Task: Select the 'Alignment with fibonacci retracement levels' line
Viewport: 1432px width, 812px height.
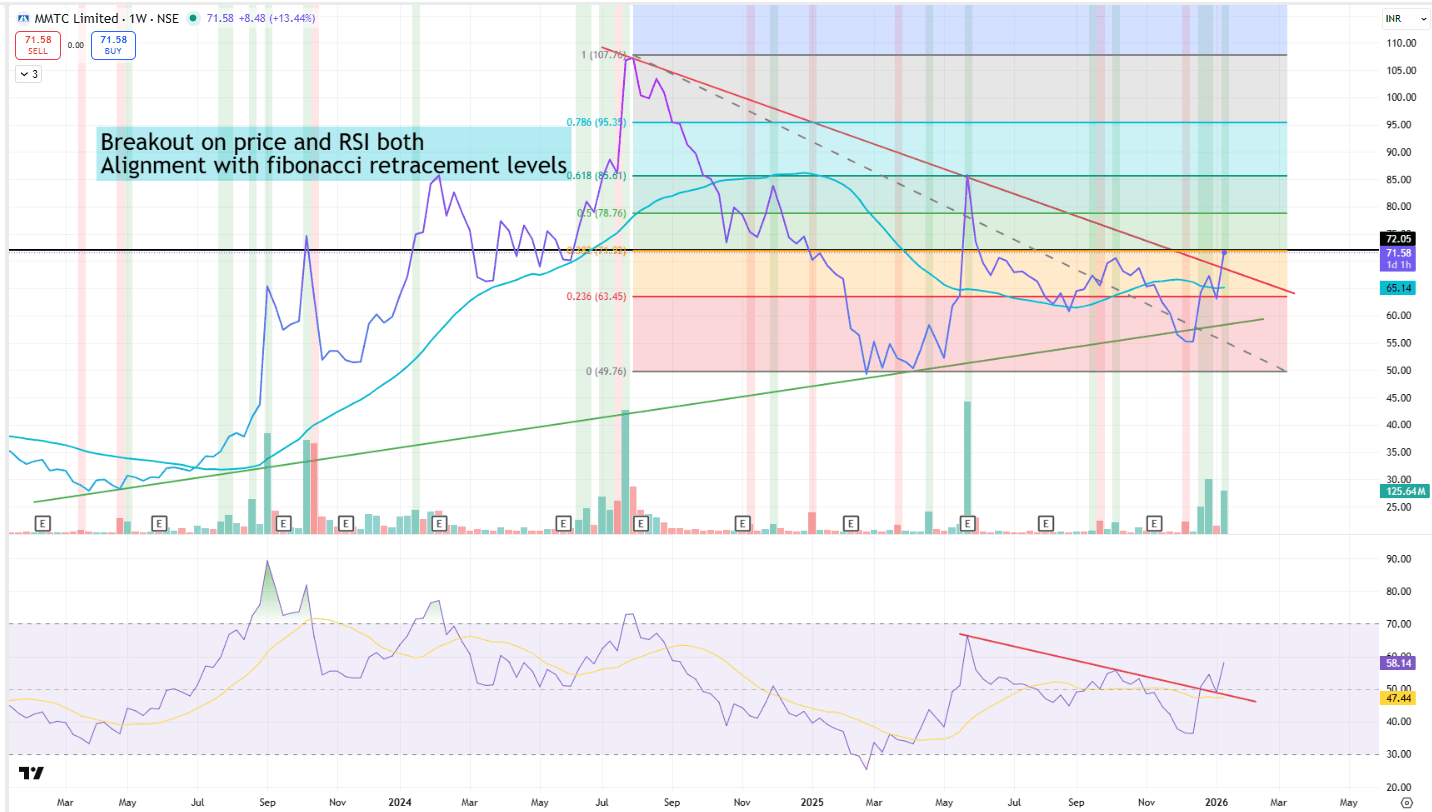Action: pyautogui.click(x=334, y=166)
